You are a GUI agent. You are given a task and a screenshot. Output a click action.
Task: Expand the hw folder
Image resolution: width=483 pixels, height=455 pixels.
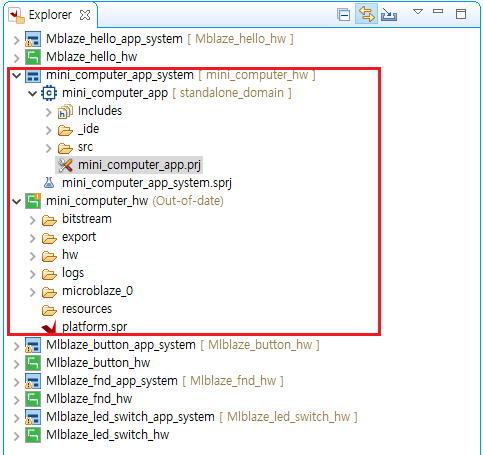32,256
